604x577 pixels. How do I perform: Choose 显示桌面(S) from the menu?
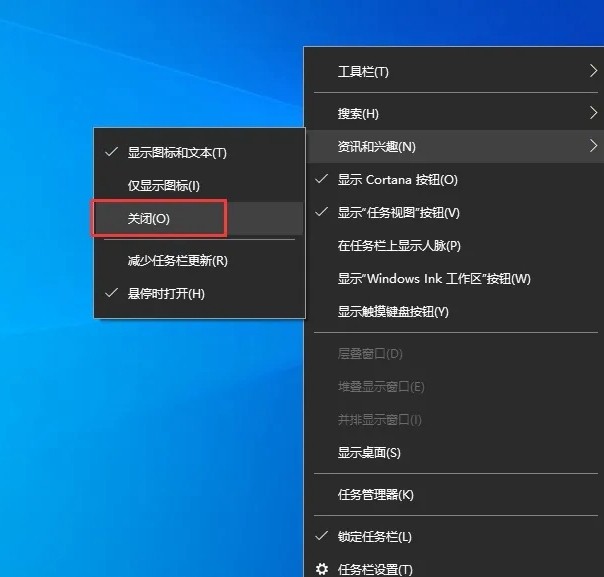(x=455, y=453)
